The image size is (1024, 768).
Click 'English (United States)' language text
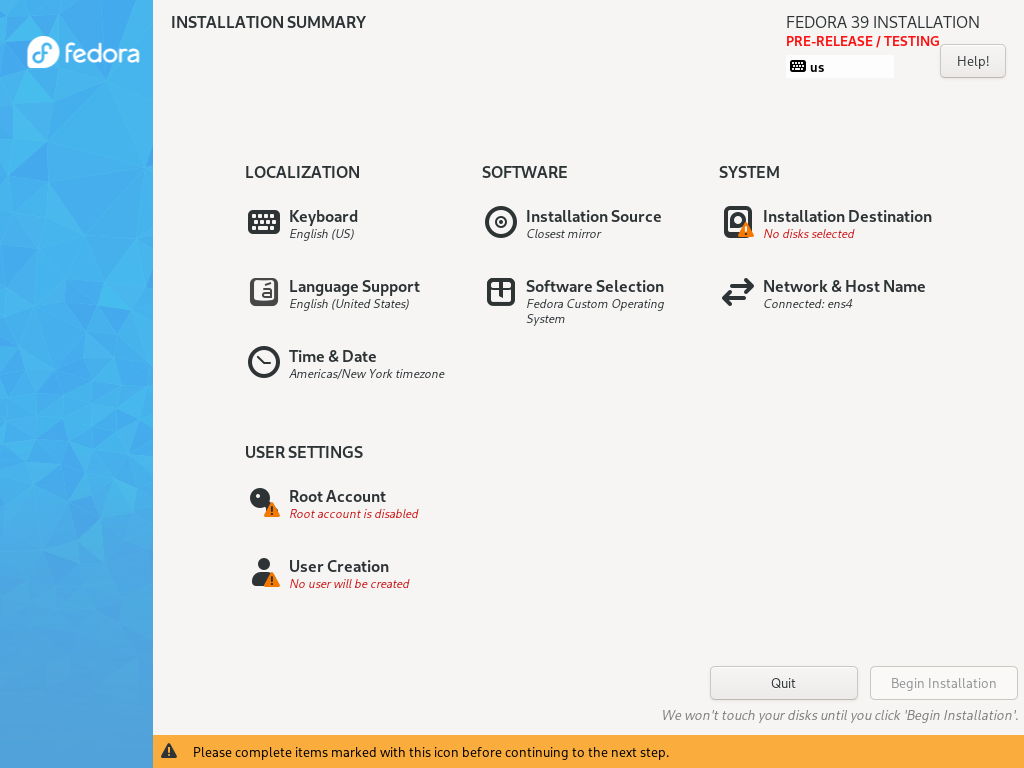point(349,304)
